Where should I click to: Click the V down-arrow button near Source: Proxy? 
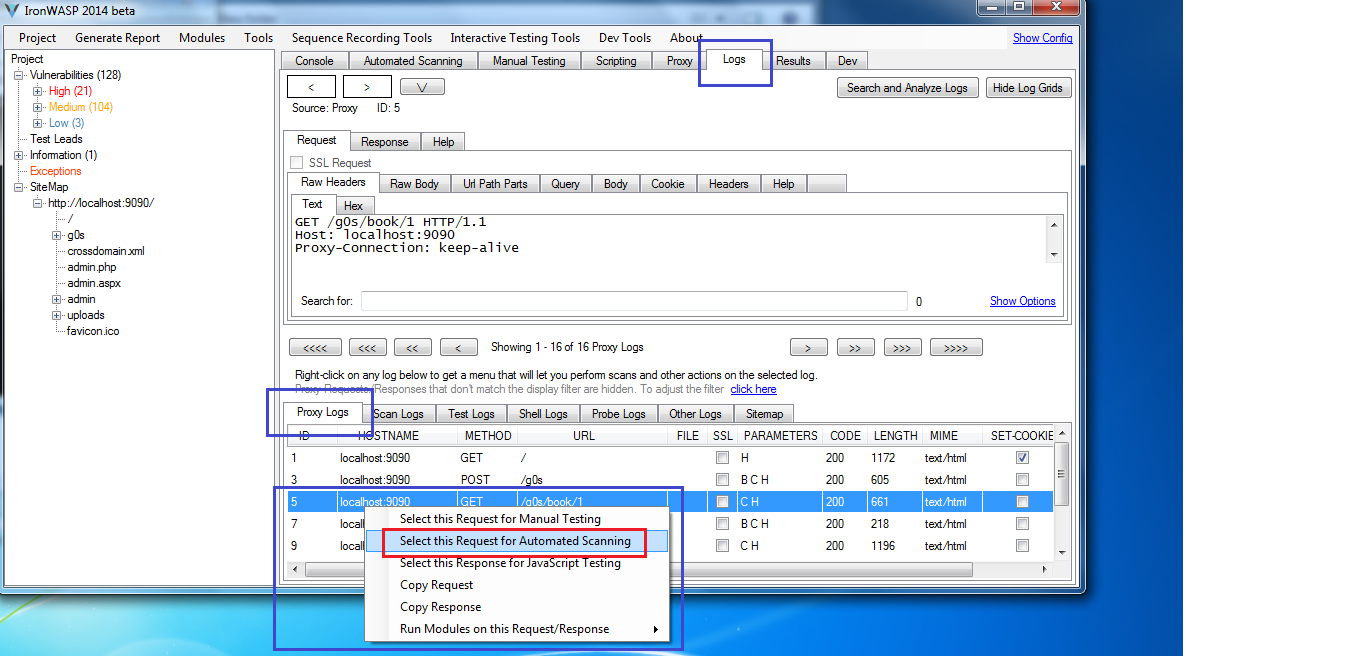421,86
